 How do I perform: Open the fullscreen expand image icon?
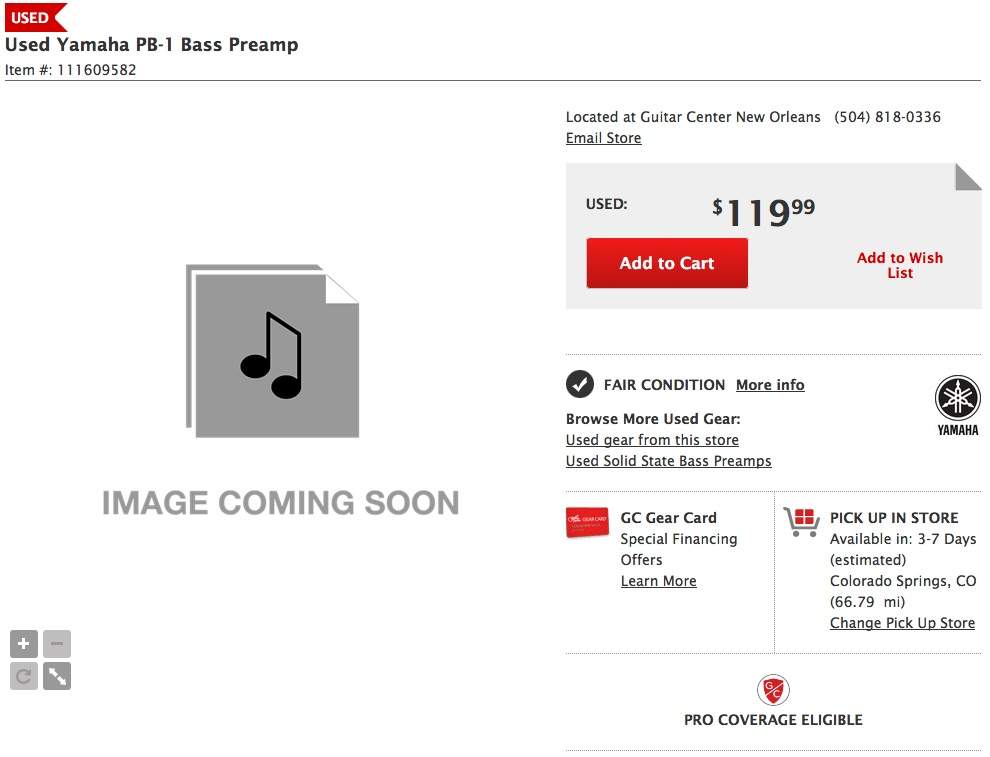[x=57, y=676]
